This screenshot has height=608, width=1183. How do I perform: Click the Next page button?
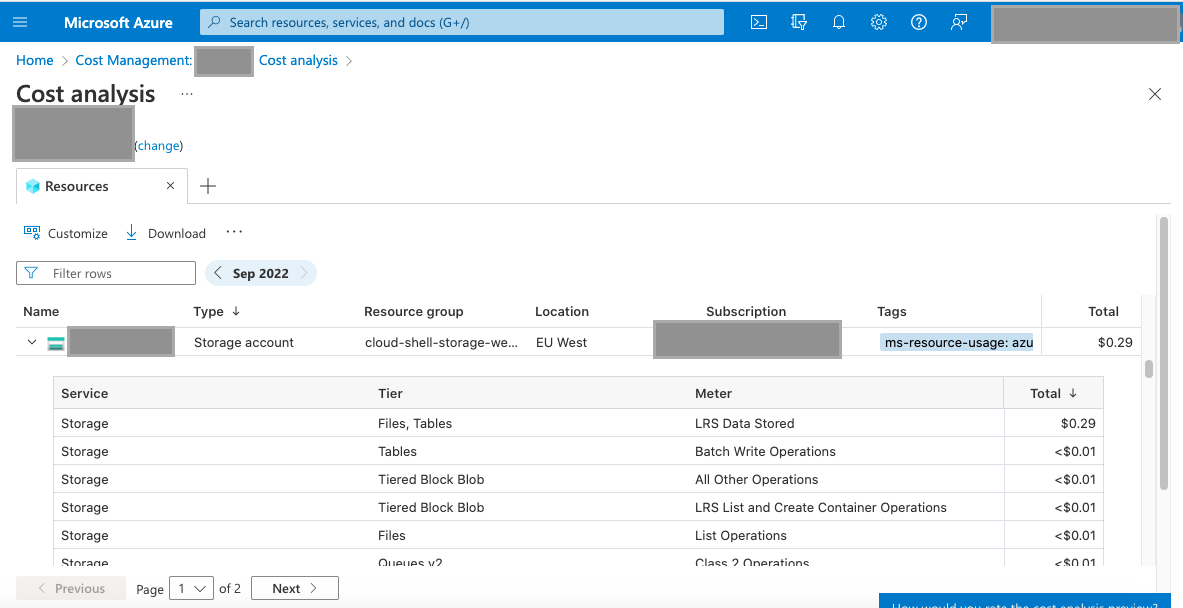pos(294,588)
